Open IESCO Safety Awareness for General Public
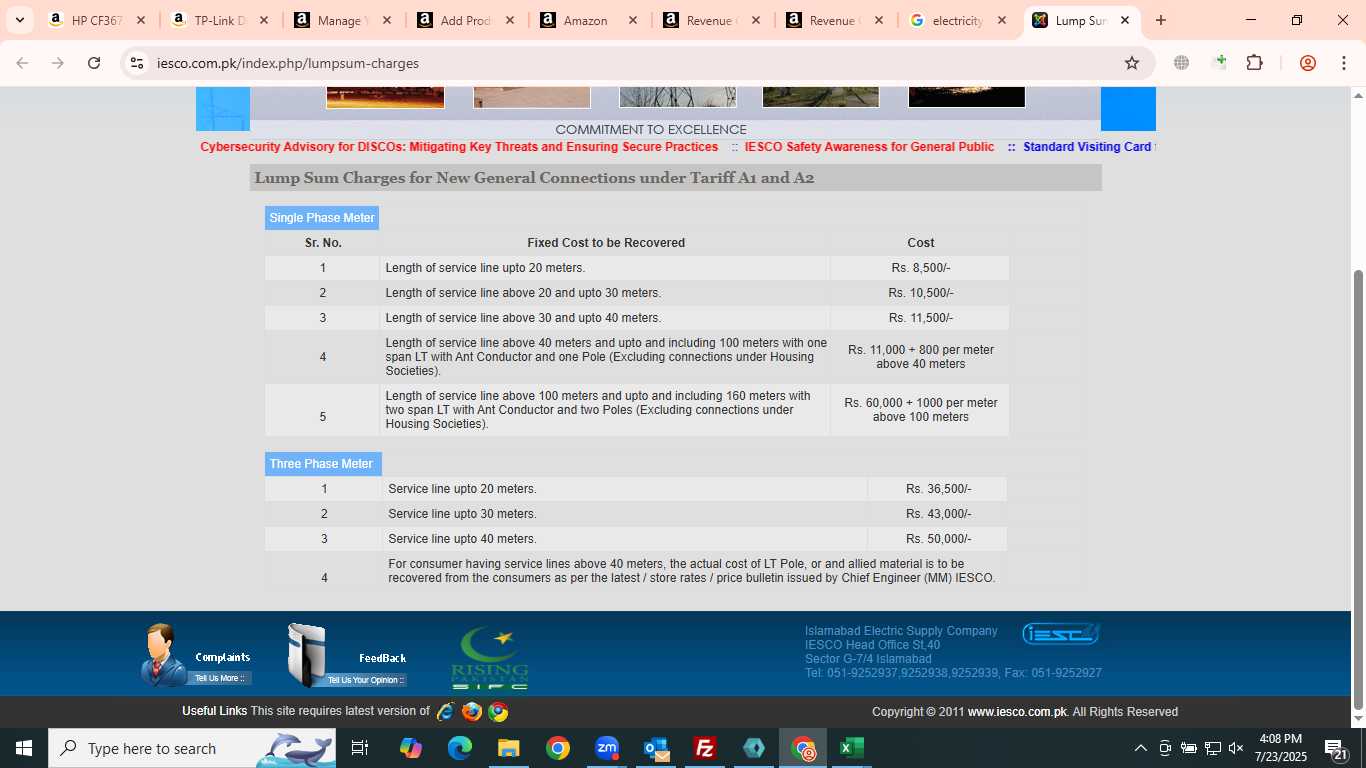 click(869, 147)
